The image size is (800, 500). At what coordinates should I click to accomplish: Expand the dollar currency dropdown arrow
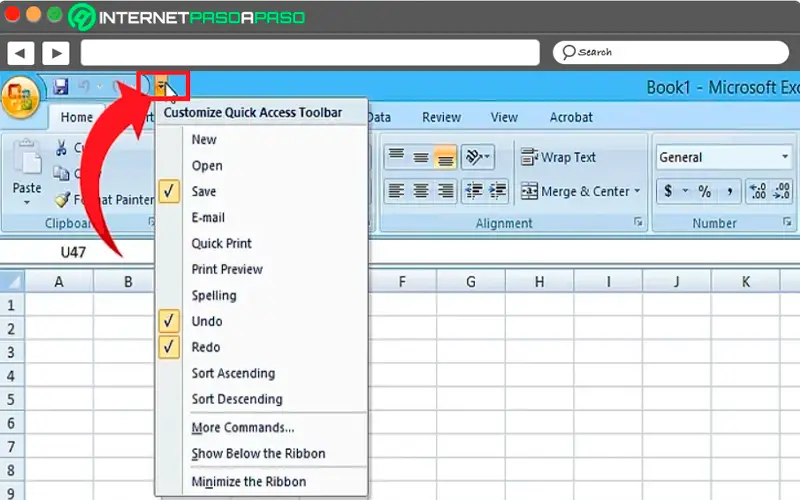(x=685, y=191)
